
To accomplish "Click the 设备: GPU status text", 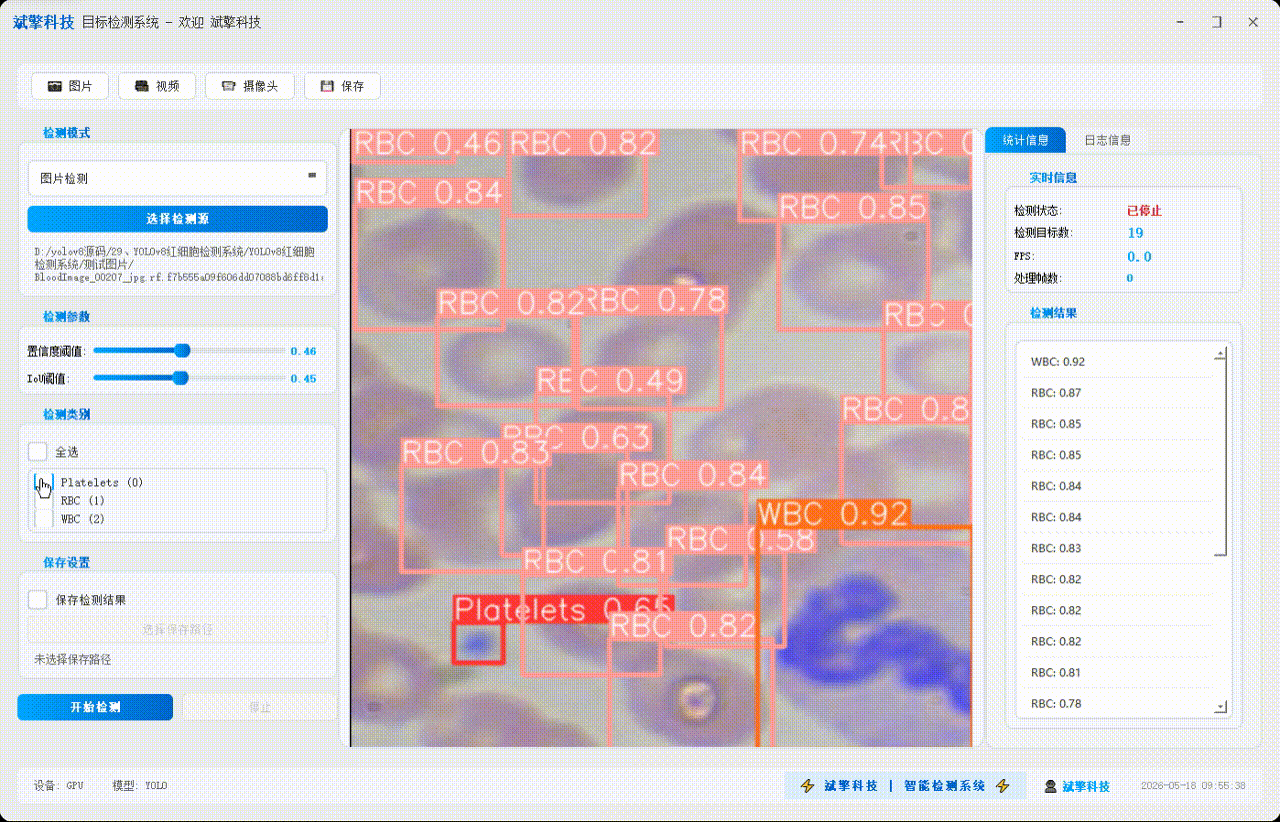I will 59,786.
